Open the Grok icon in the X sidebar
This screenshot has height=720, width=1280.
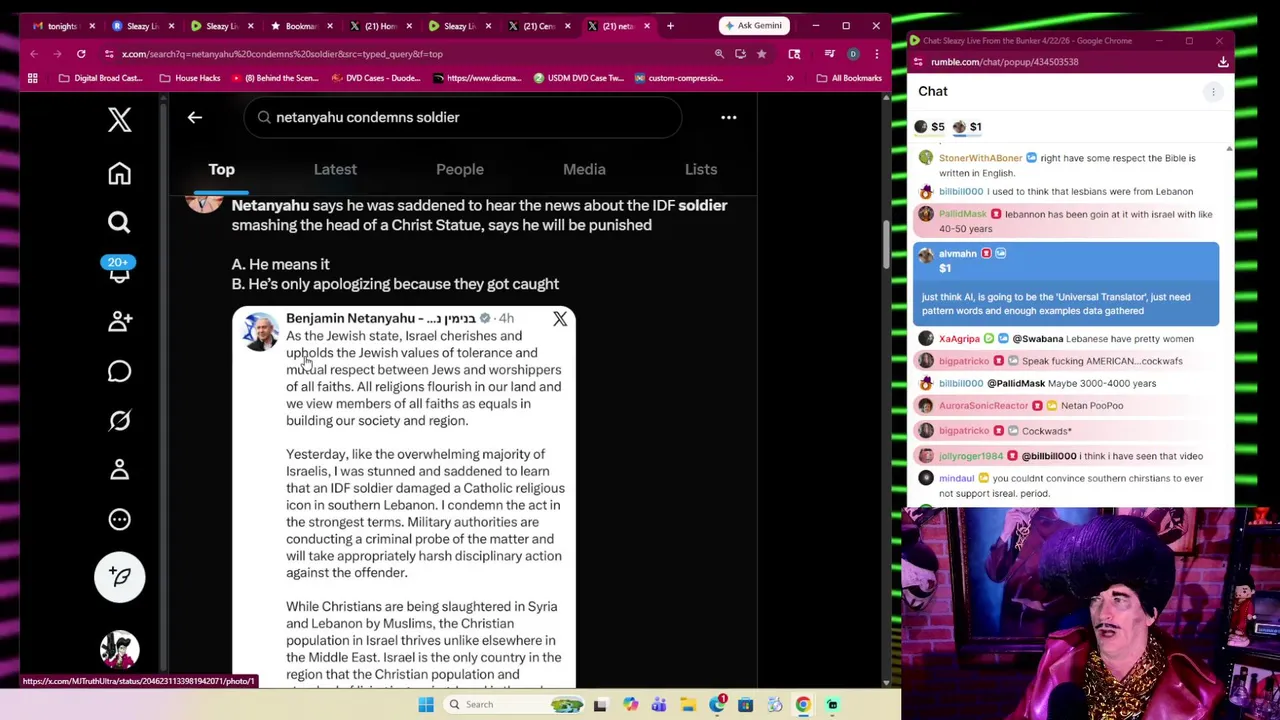tap(120, 420)
